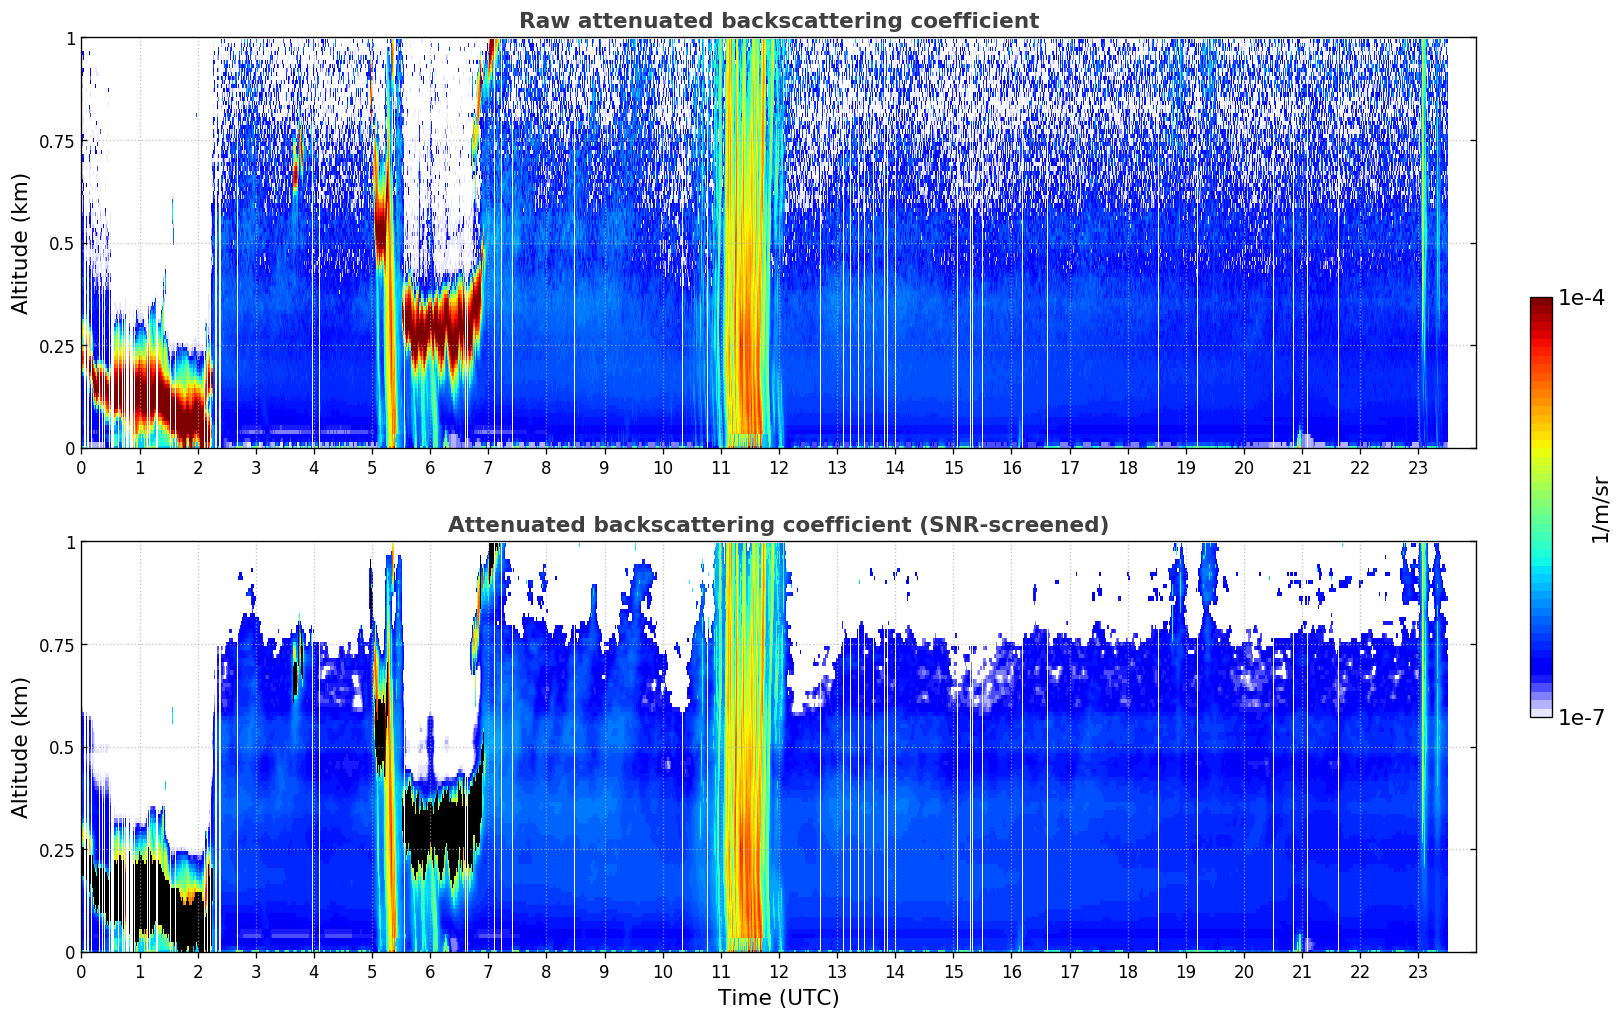Image resolution: width=1621 pixels, height=1020 pixels.
Task: Click the "1/m/sr" colorbar units label
Action: point(1600,509)
